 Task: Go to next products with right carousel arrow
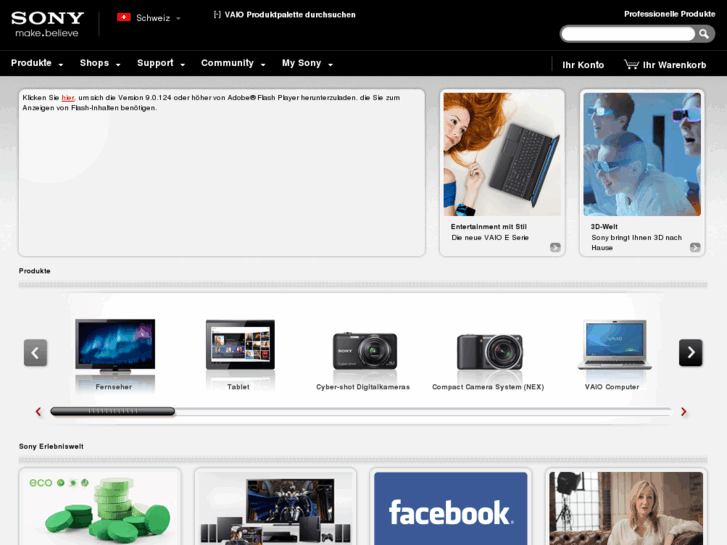click(x=690, y=353)
